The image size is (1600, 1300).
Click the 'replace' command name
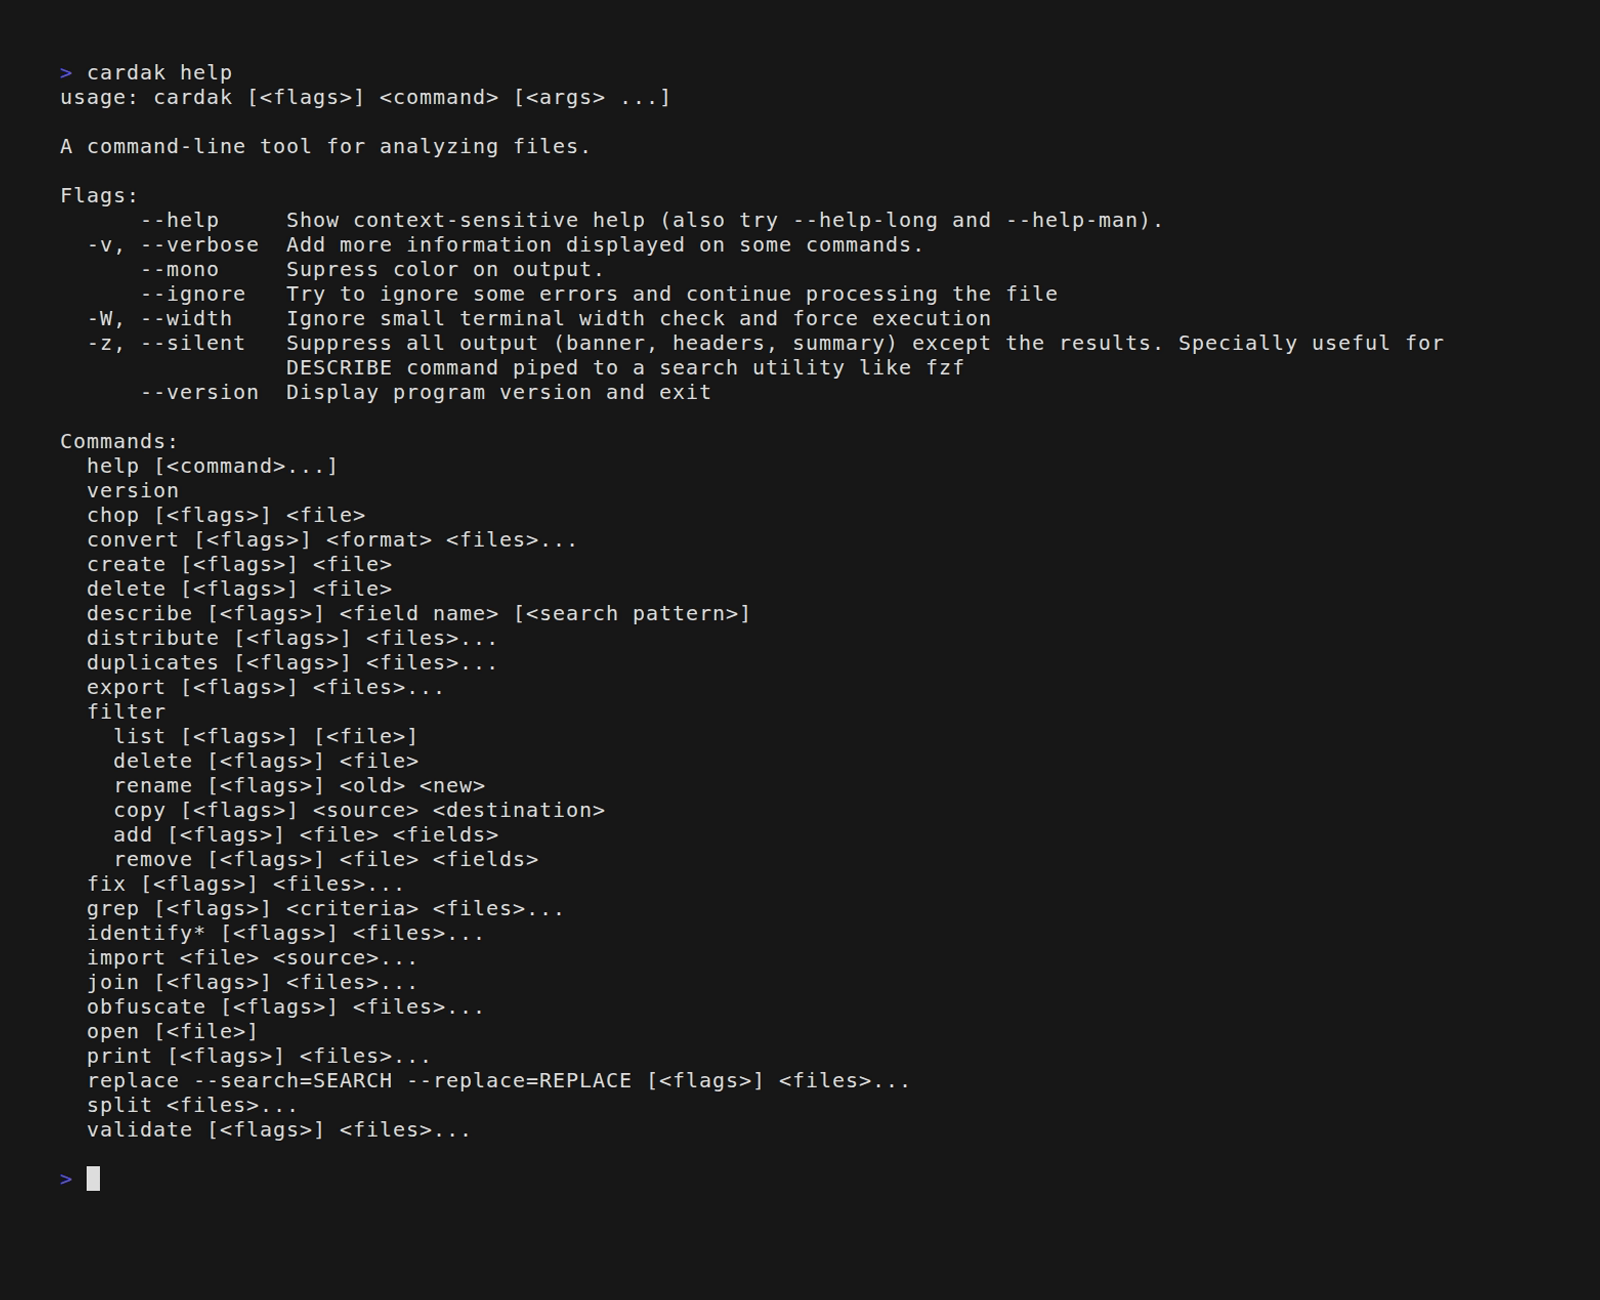(x=132, y=1081)
